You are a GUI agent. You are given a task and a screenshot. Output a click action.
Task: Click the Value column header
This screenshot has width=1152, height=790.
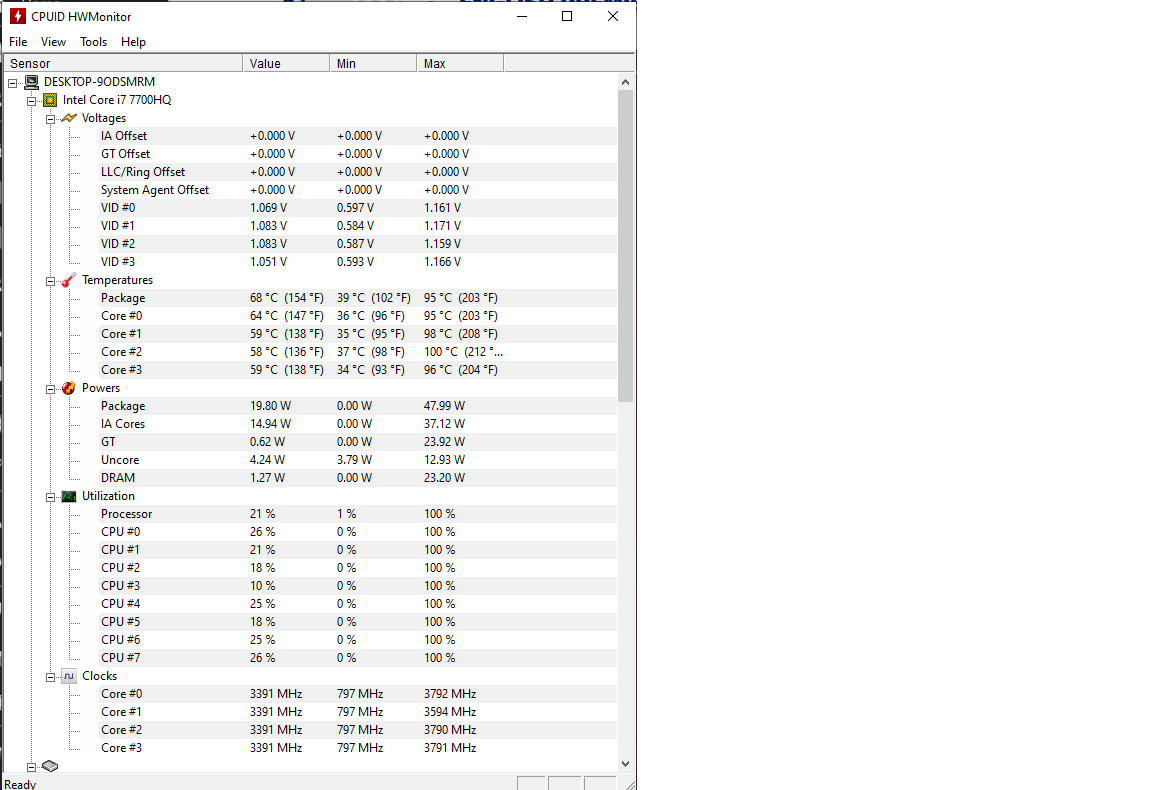click(x=285, y=64)
